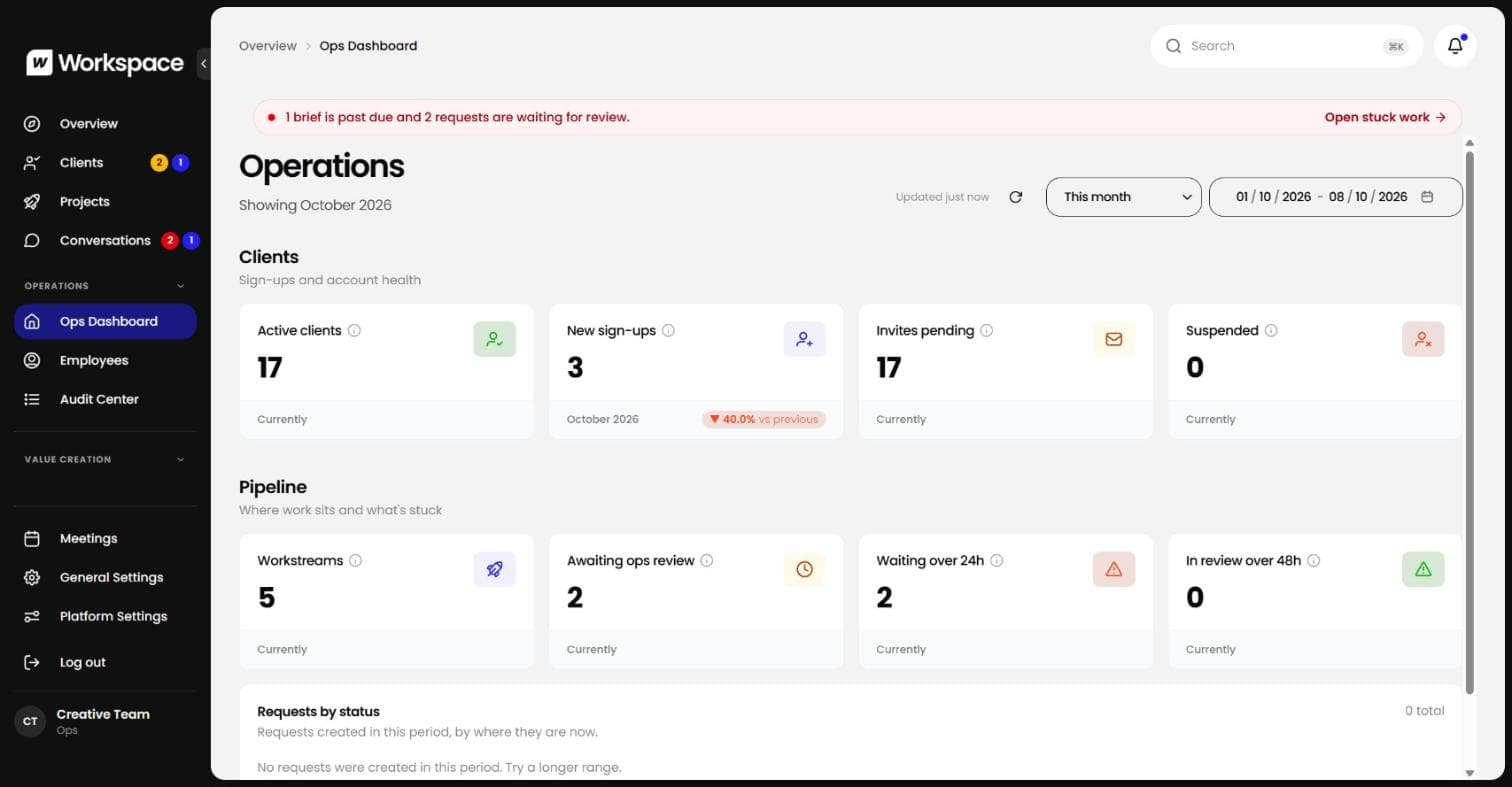Click the clock icon on Awaiting ops review card

[804, 569]
